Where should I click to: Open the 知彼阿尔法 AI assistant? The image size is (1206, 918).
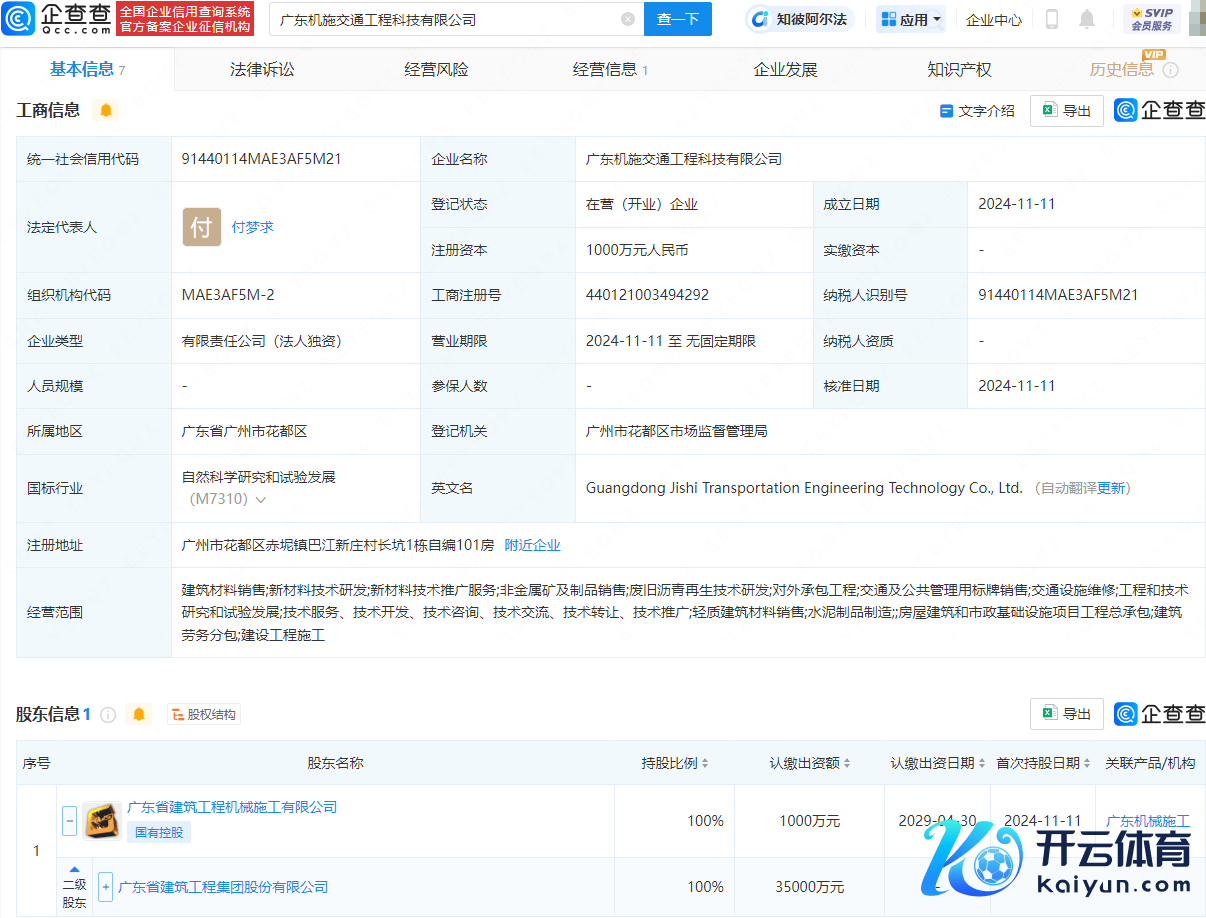pos(799,19)
